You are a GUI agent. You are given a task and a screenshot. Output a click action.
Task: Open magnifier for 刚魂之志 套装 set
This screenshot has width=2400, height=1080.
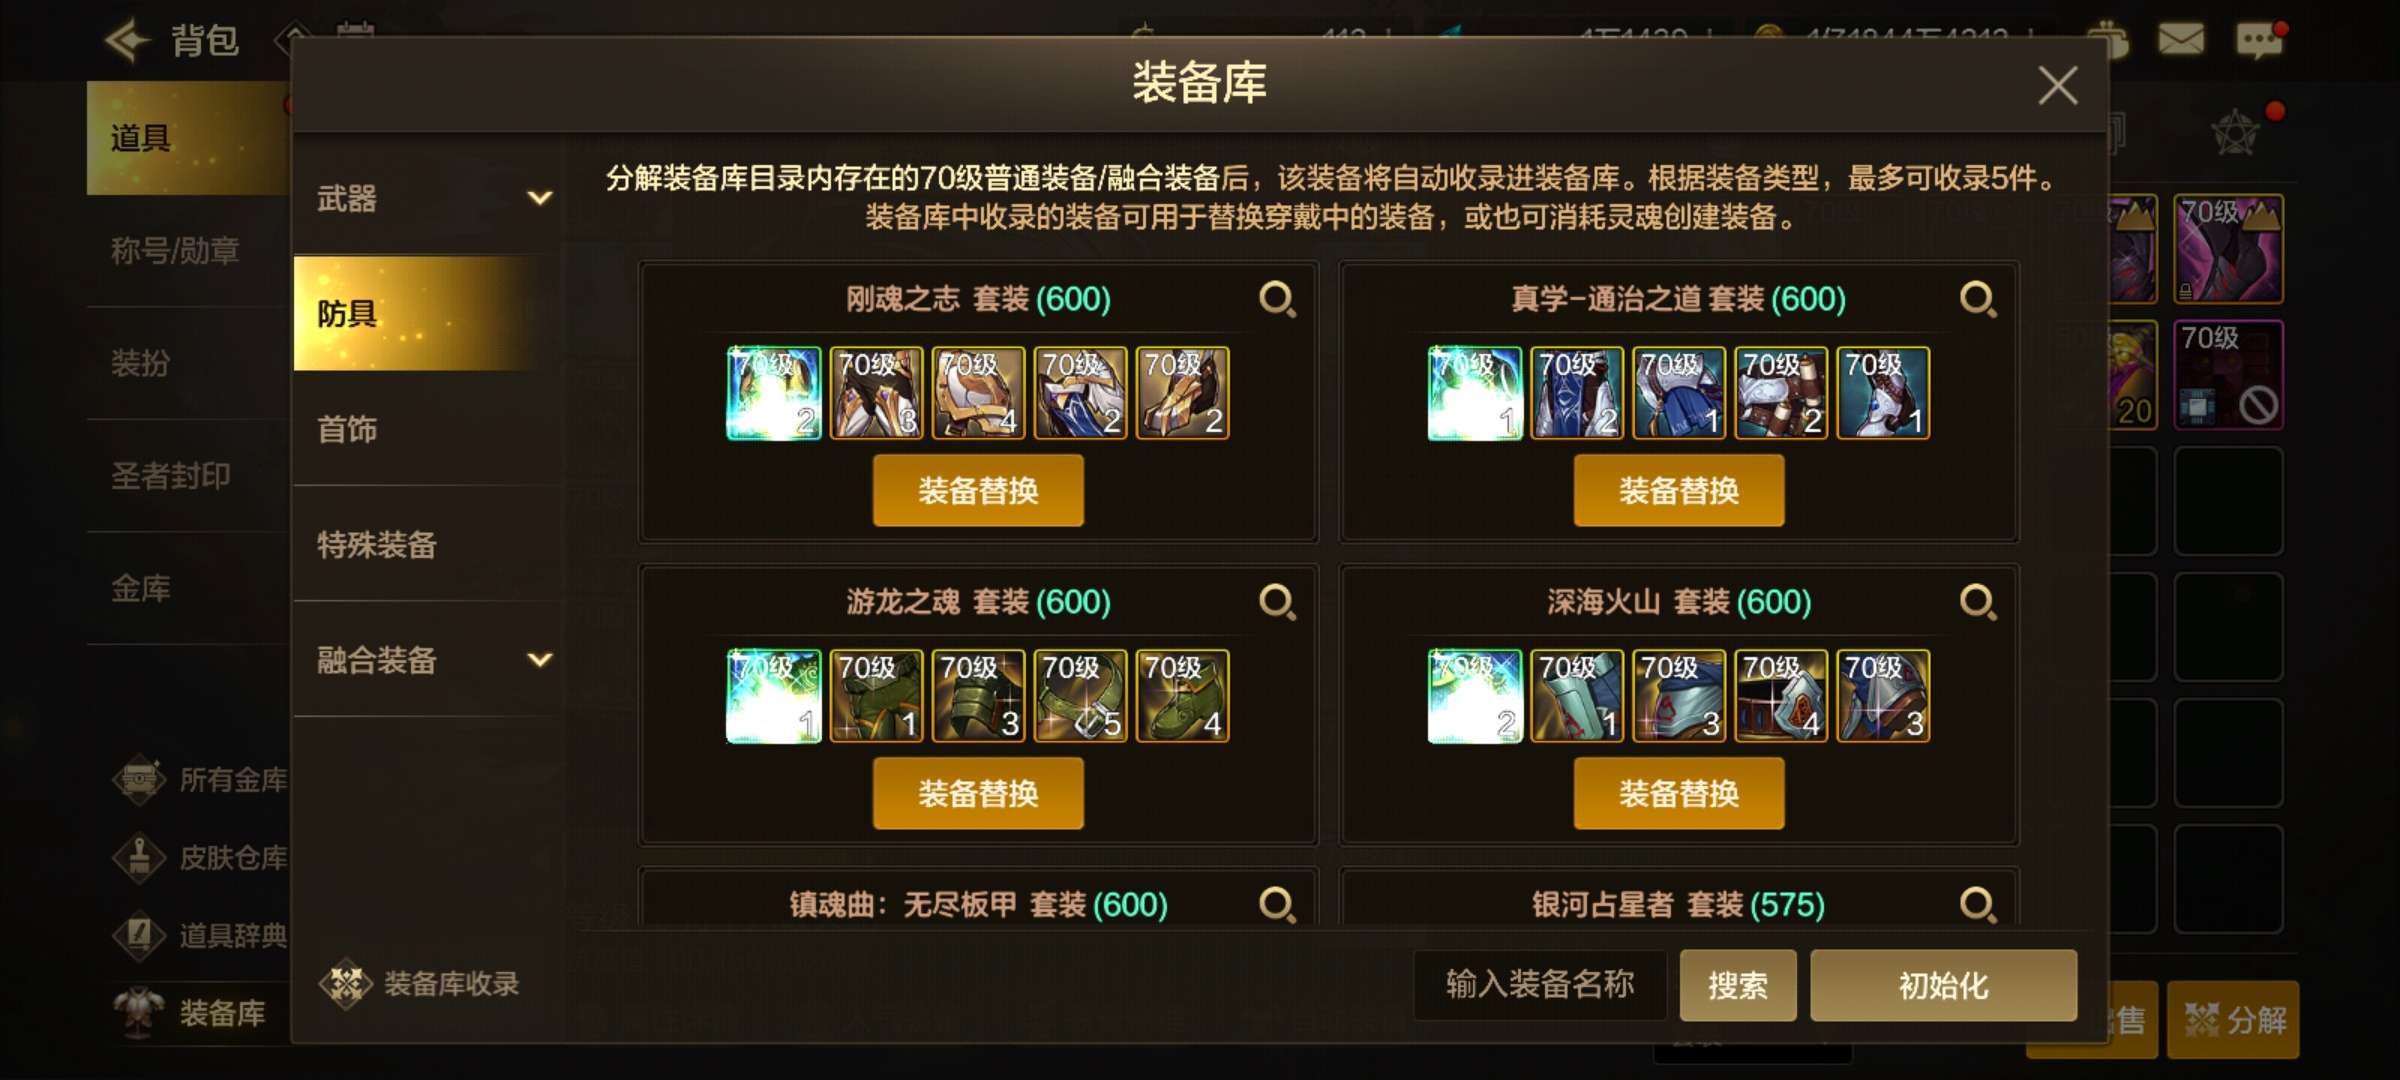(1277, 299)
